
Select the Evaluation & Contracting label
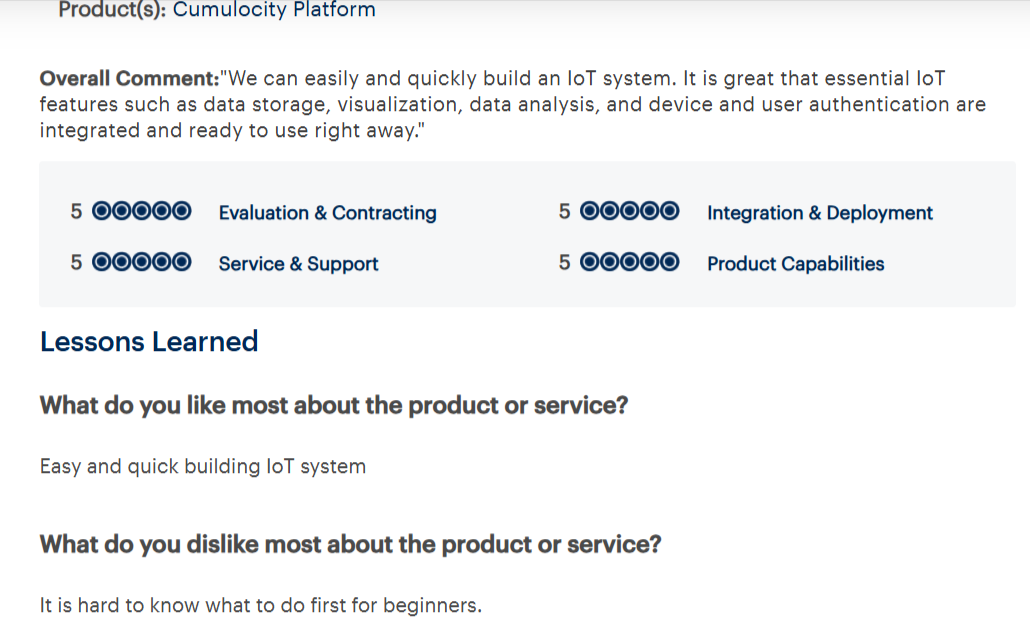(x=327, y=213)
